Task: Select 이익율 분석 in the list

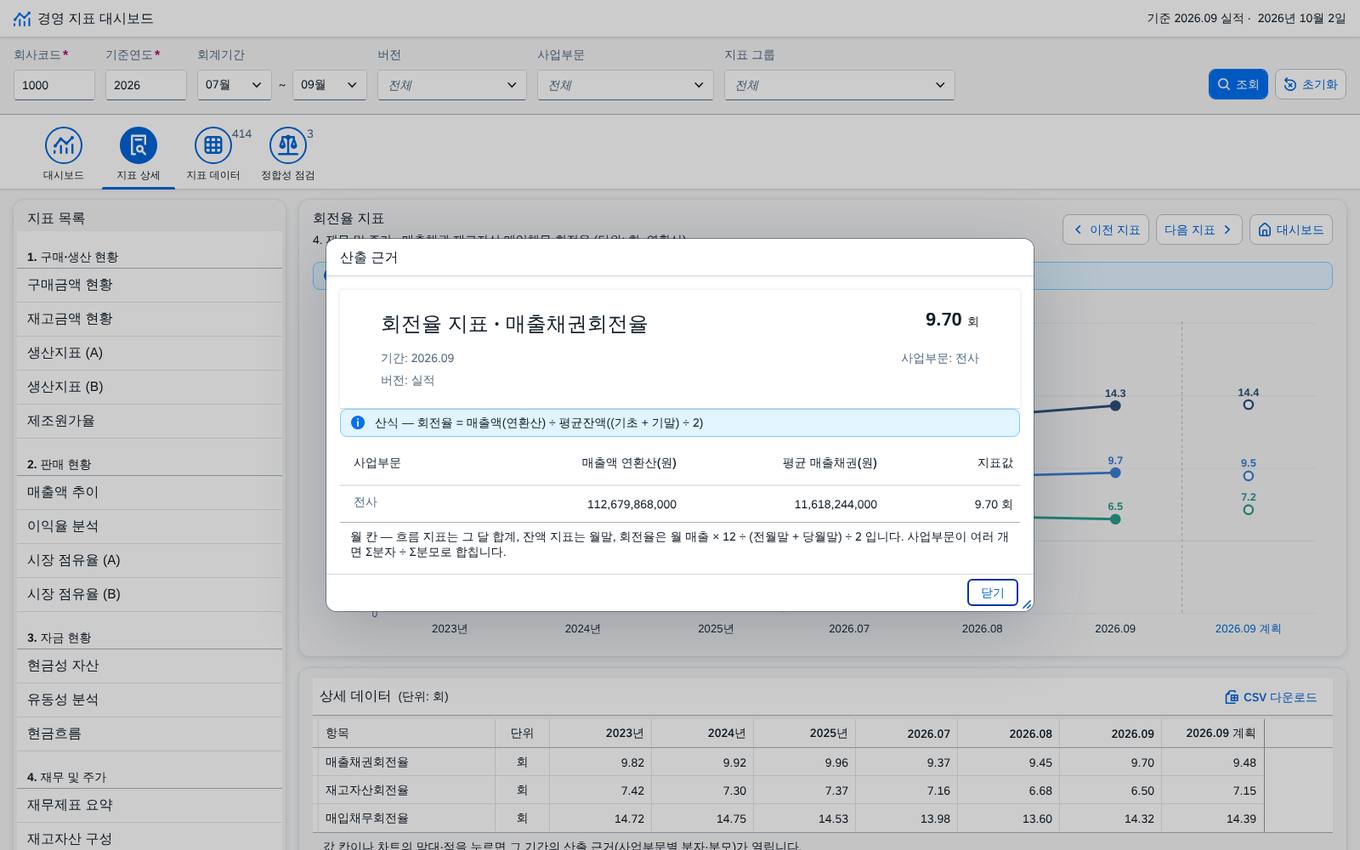Action: pyautogui.click(x=150, y=526)
